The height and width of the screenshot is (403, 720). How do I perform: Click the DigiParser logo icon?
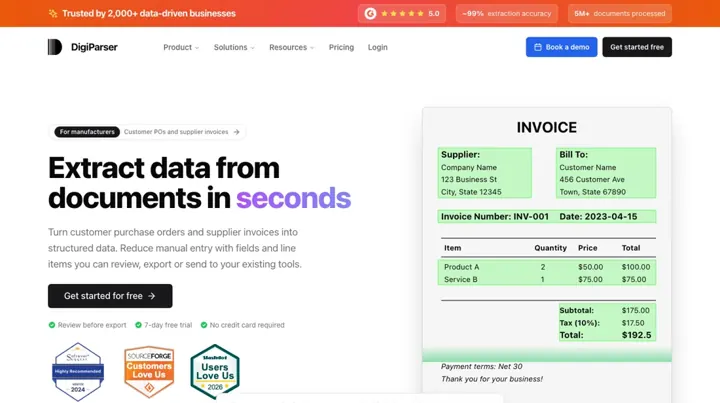point(55,47)
